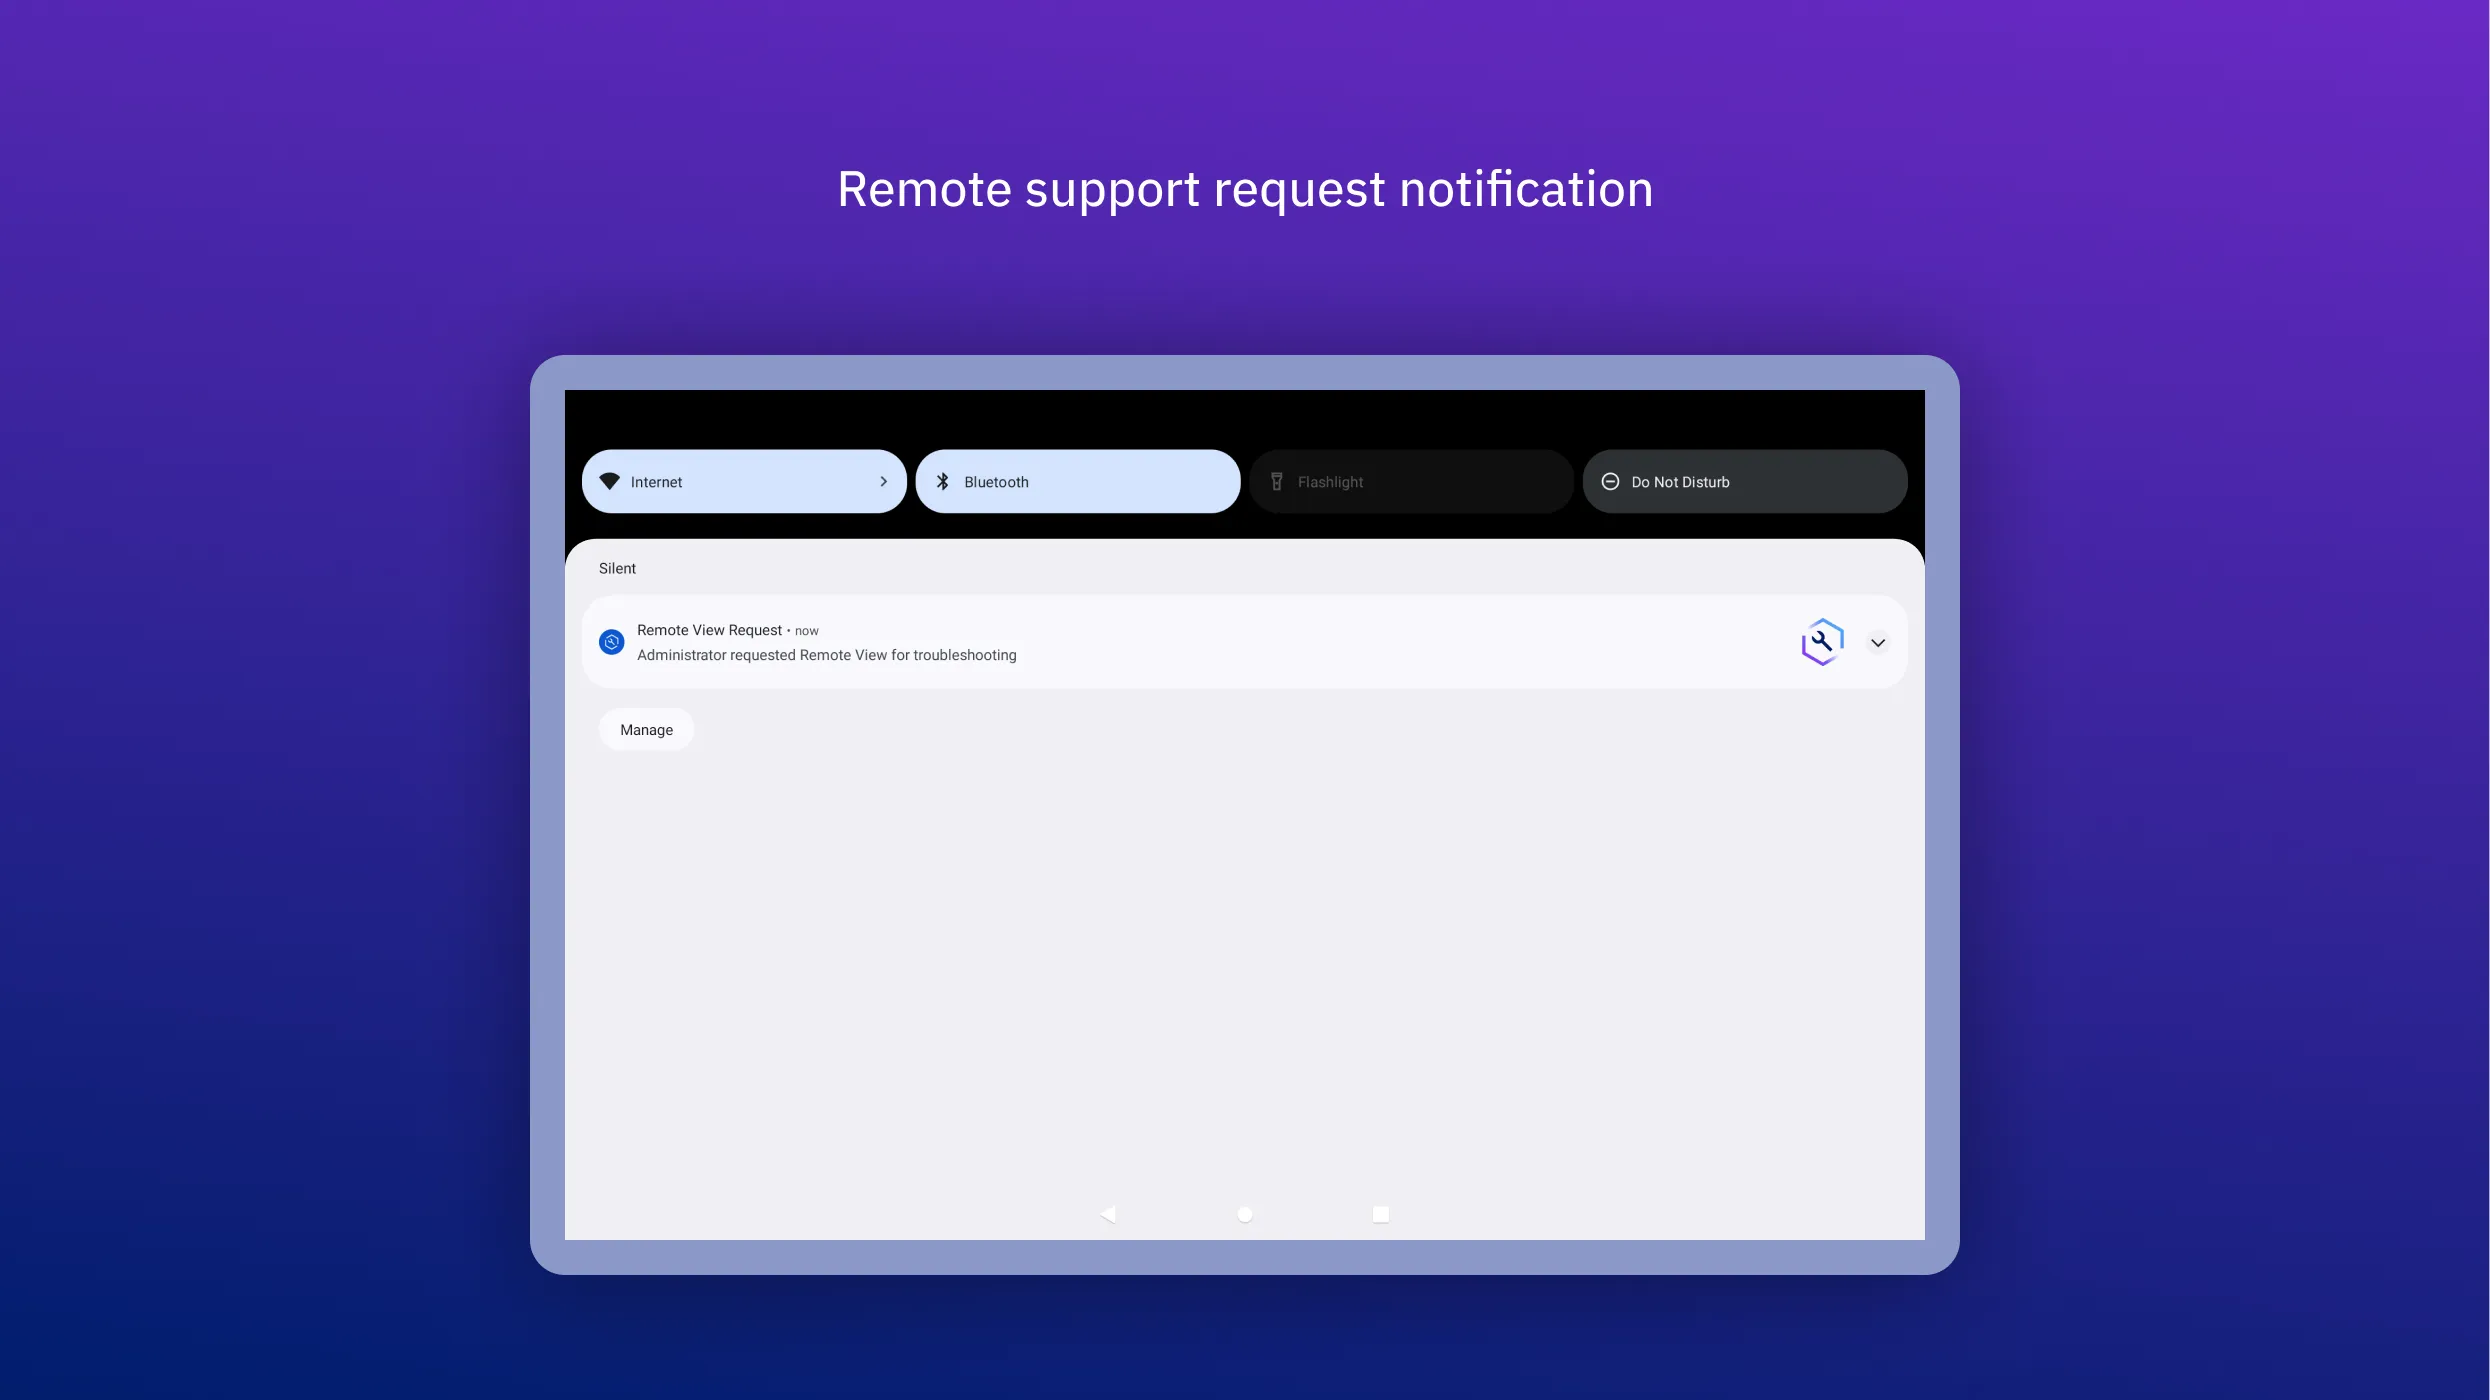Screen dimensions: 2490x1400
Task: Click 'Administrator requested Remote View for troubleshooting' text
Action: click(826, 655)
